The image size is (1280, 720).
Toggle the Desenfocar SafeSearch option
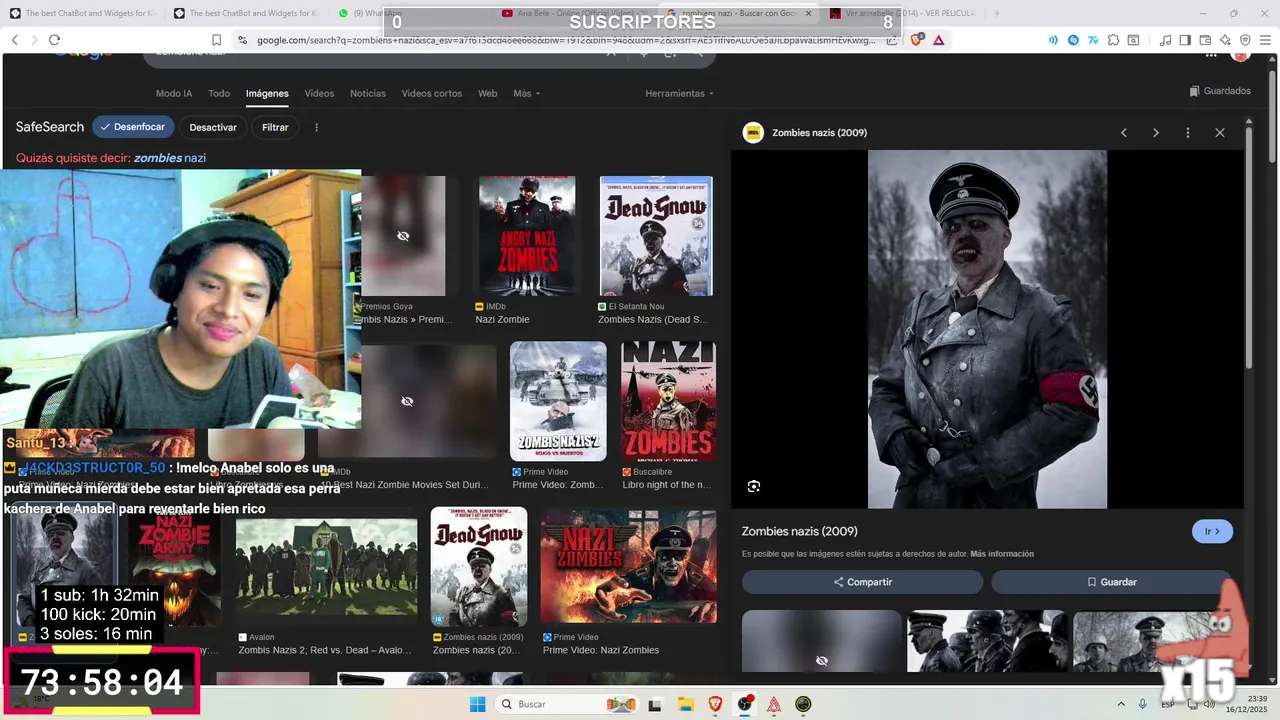(134, 127)
